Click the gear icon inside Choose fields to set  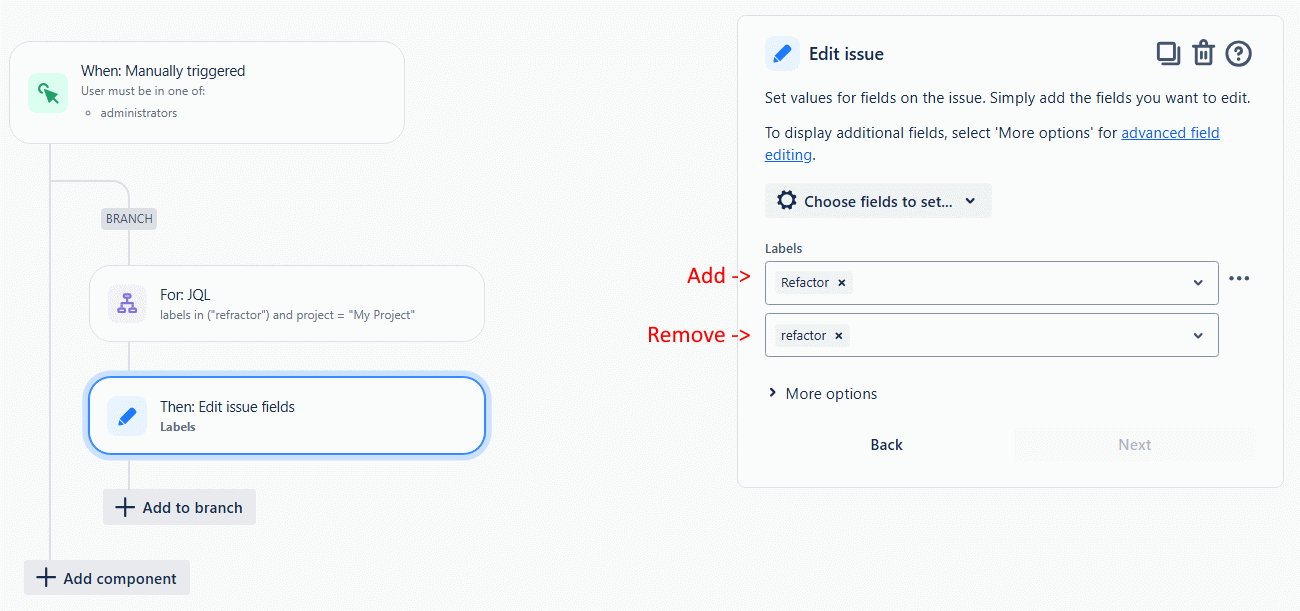[786, 200]
